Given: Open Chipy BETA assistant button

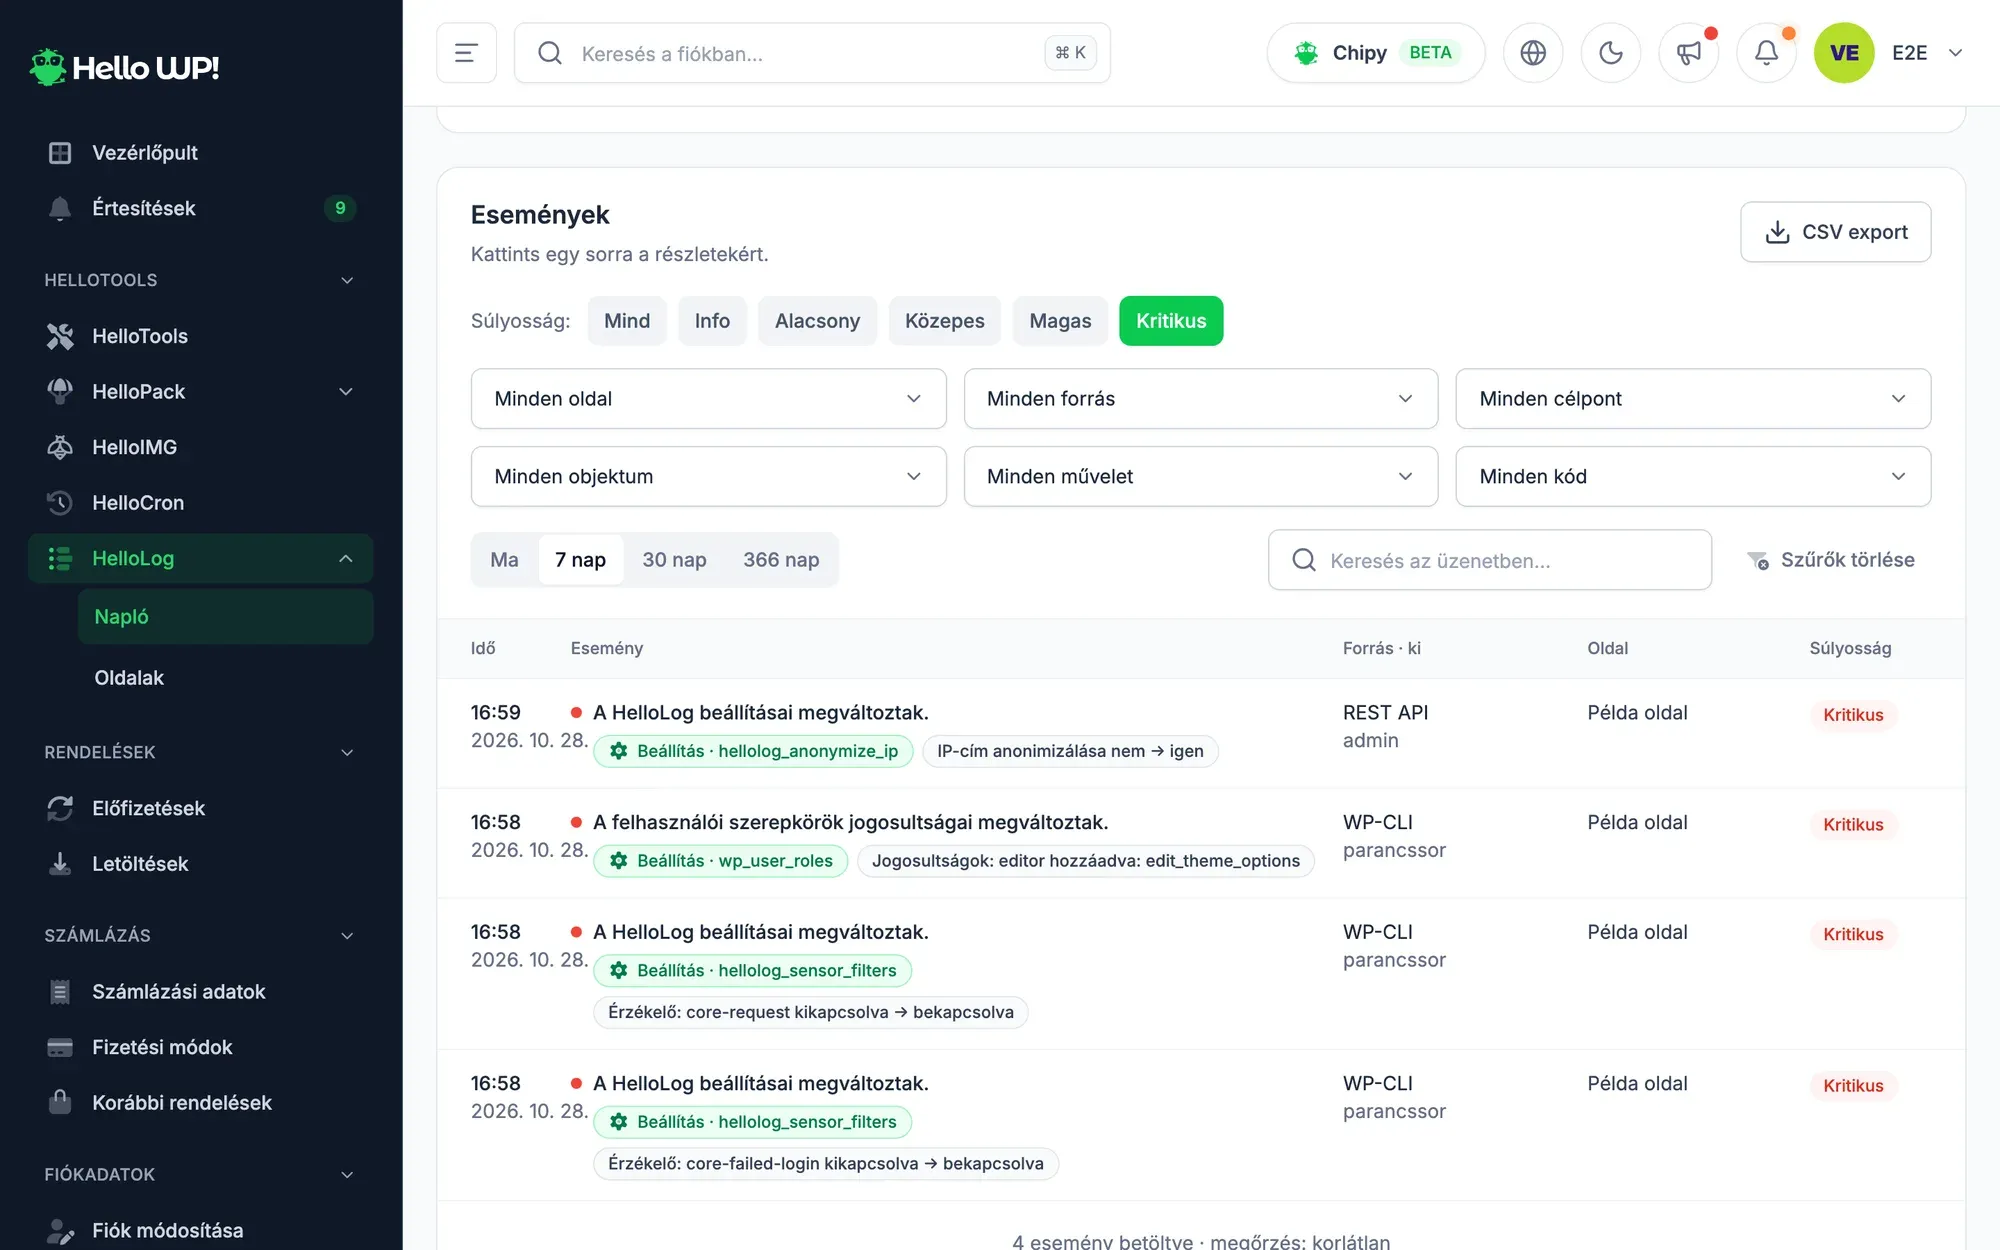Looking at the screenshot, I should [x=1376, y=53].
